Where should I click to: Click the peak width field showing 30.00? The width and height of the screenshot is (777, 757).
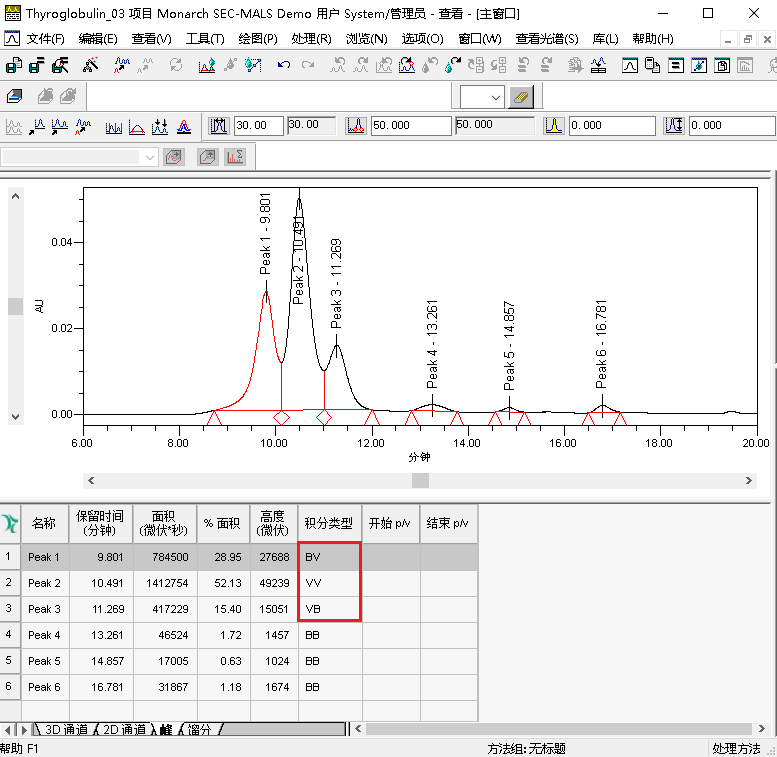click(x=258, y=126)
